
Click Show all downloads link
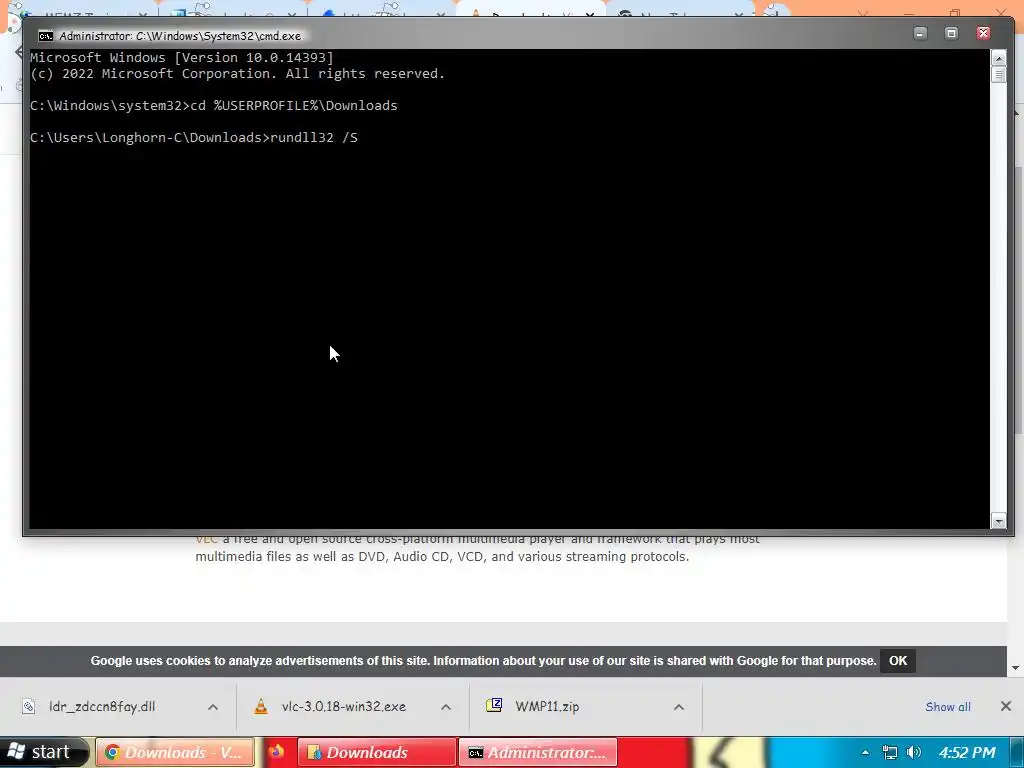click(948, 707)
